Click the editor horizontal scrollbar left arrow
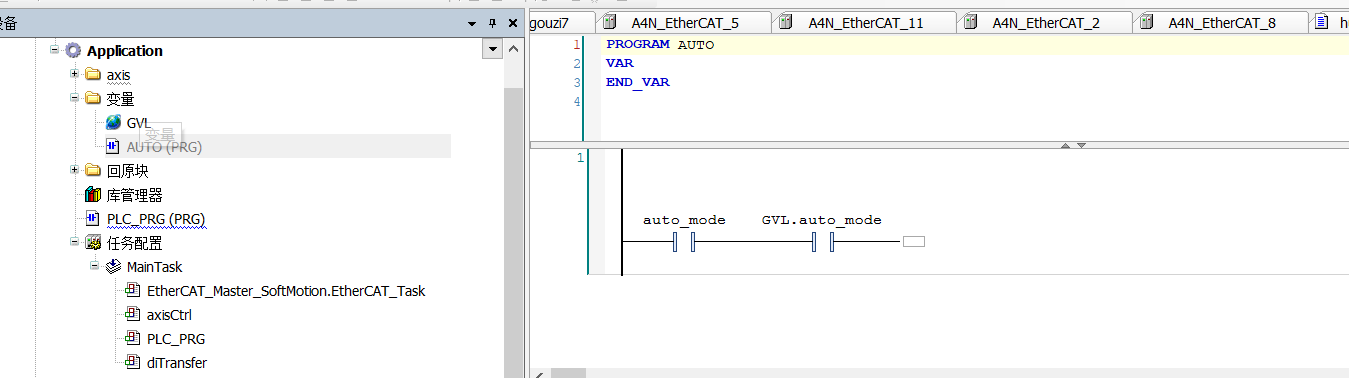 click(x=540, y=374)
